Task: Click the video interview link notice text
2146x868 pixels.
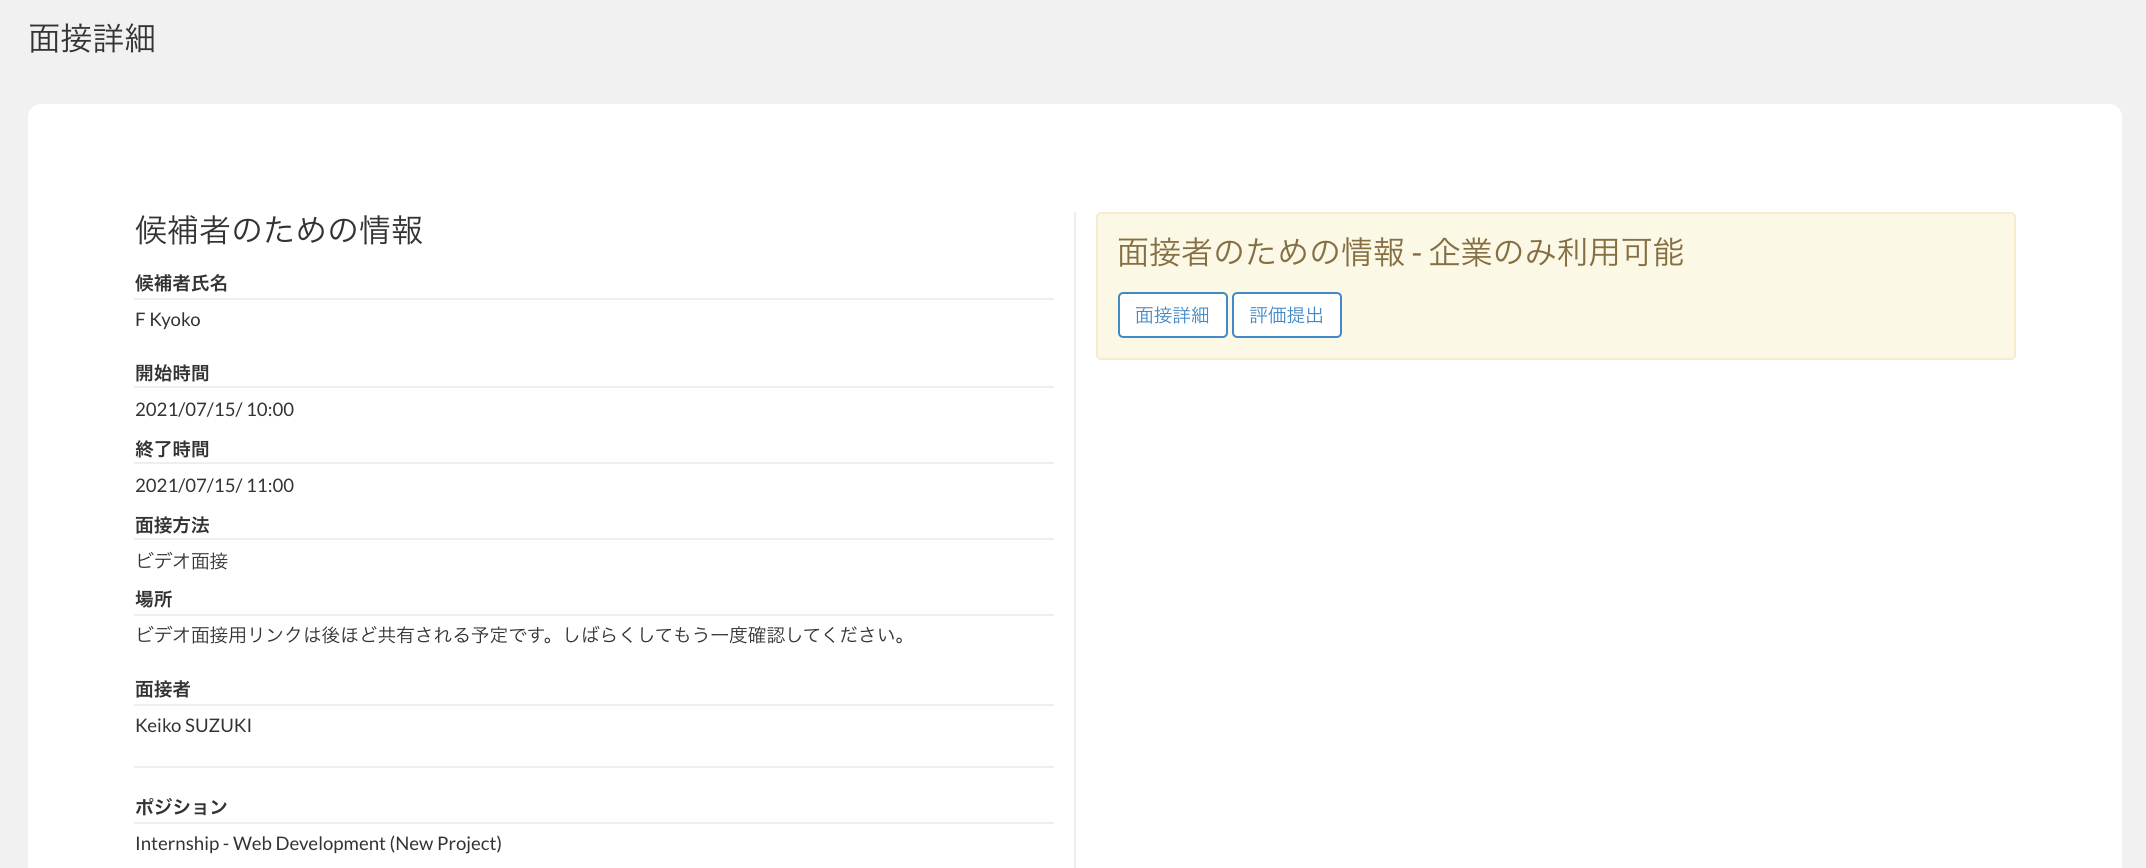Action: 521,636
